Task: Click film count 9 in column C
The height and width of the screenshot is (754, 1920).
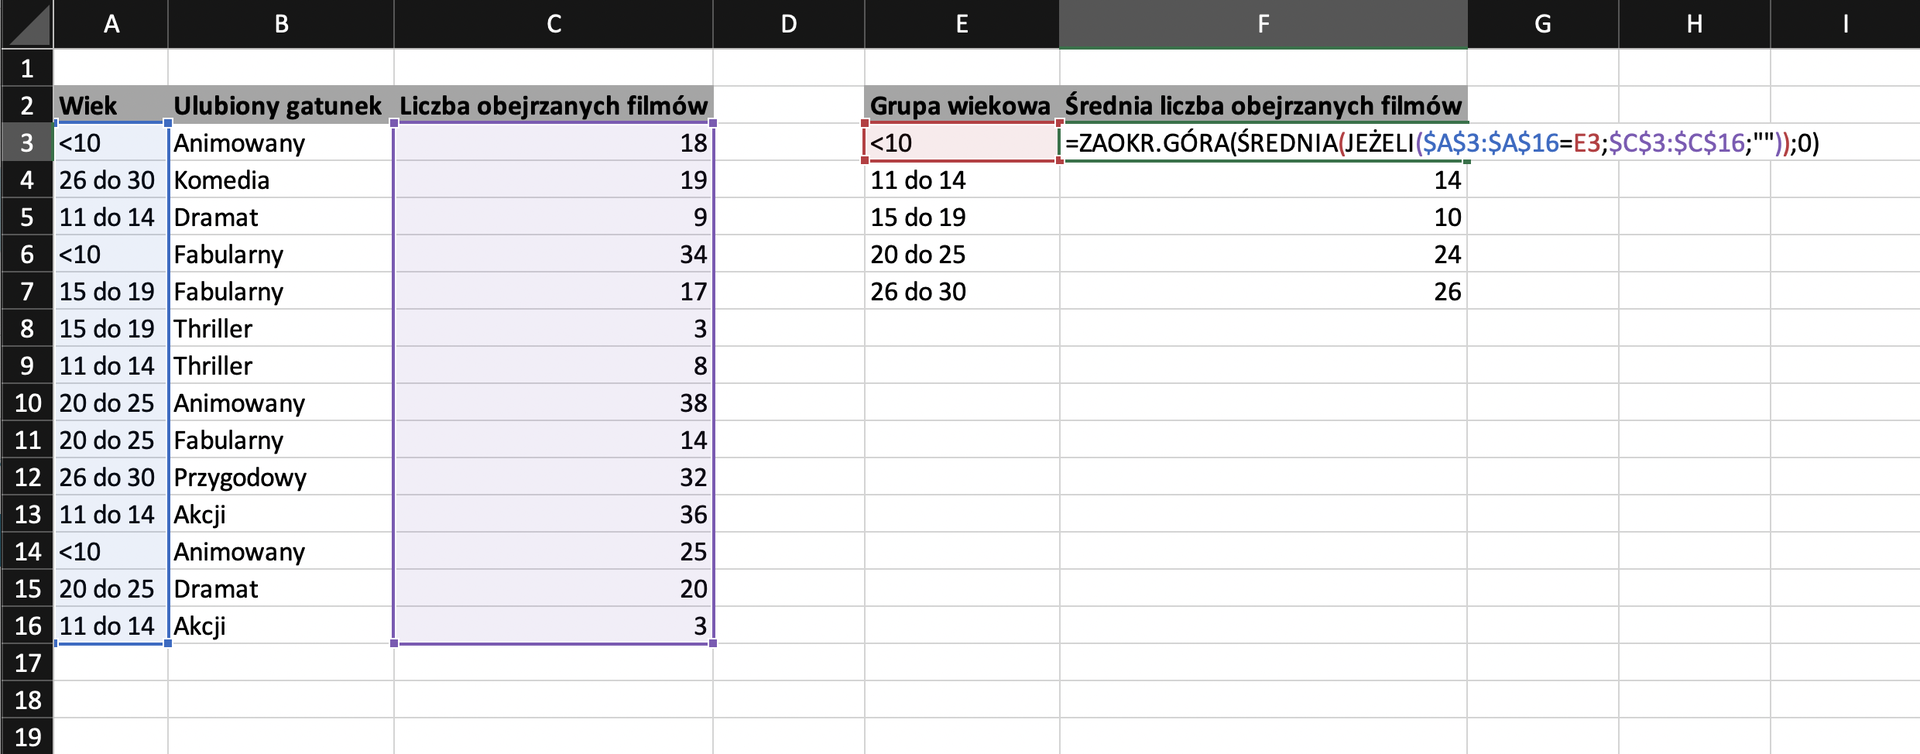Action: [x=554, y=217]
